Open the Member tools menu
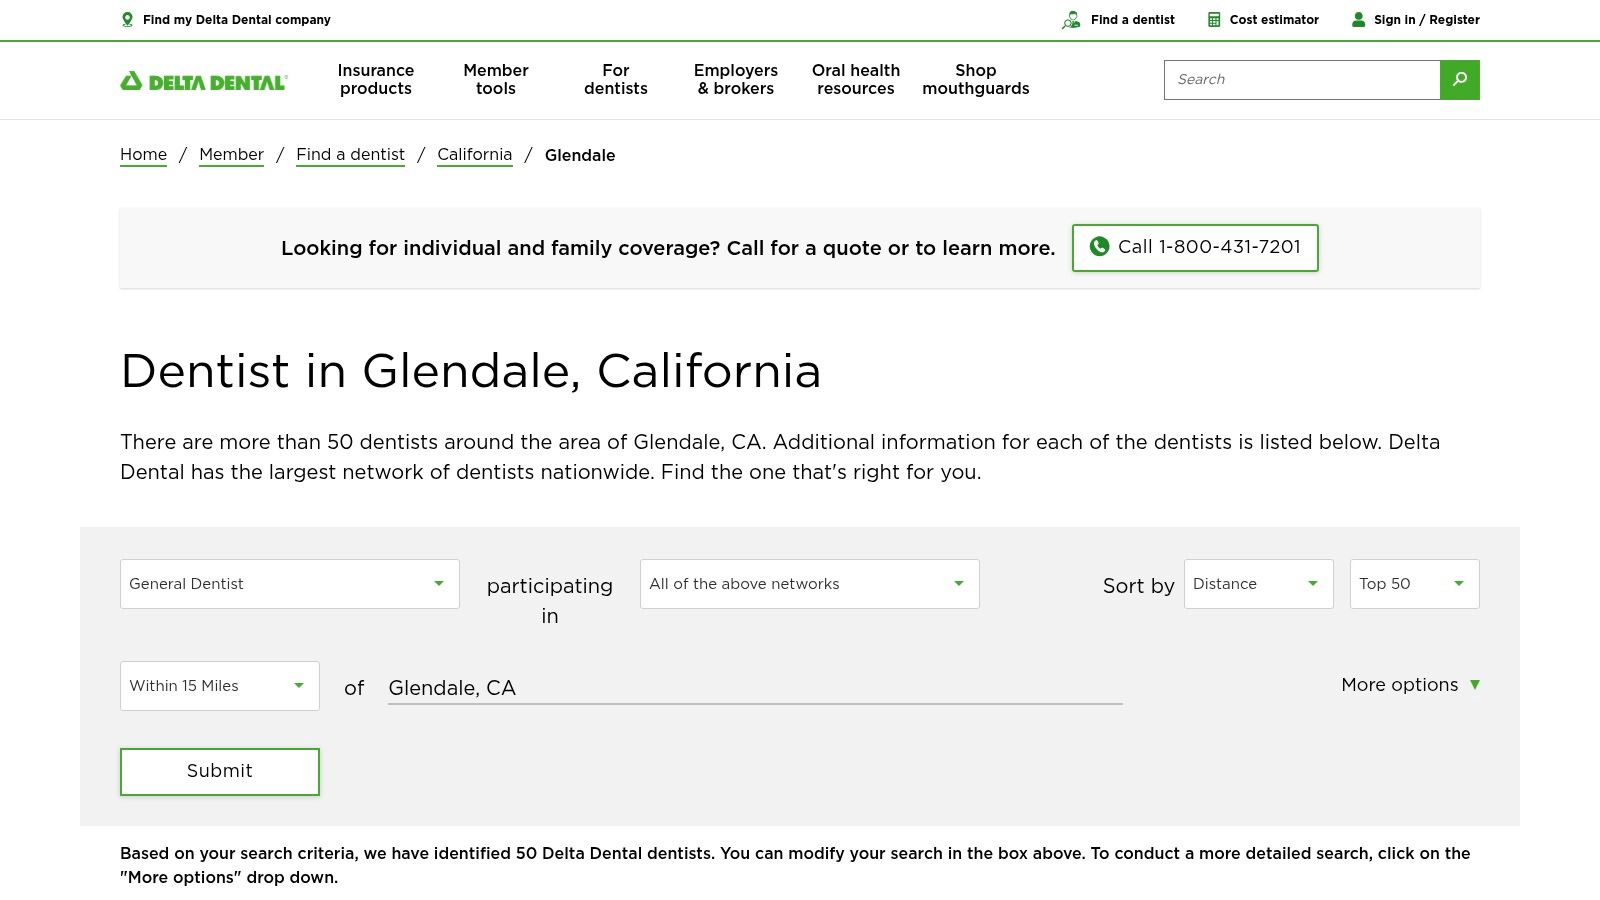This screenshot has width=1600, height=900. coord(496,80)
